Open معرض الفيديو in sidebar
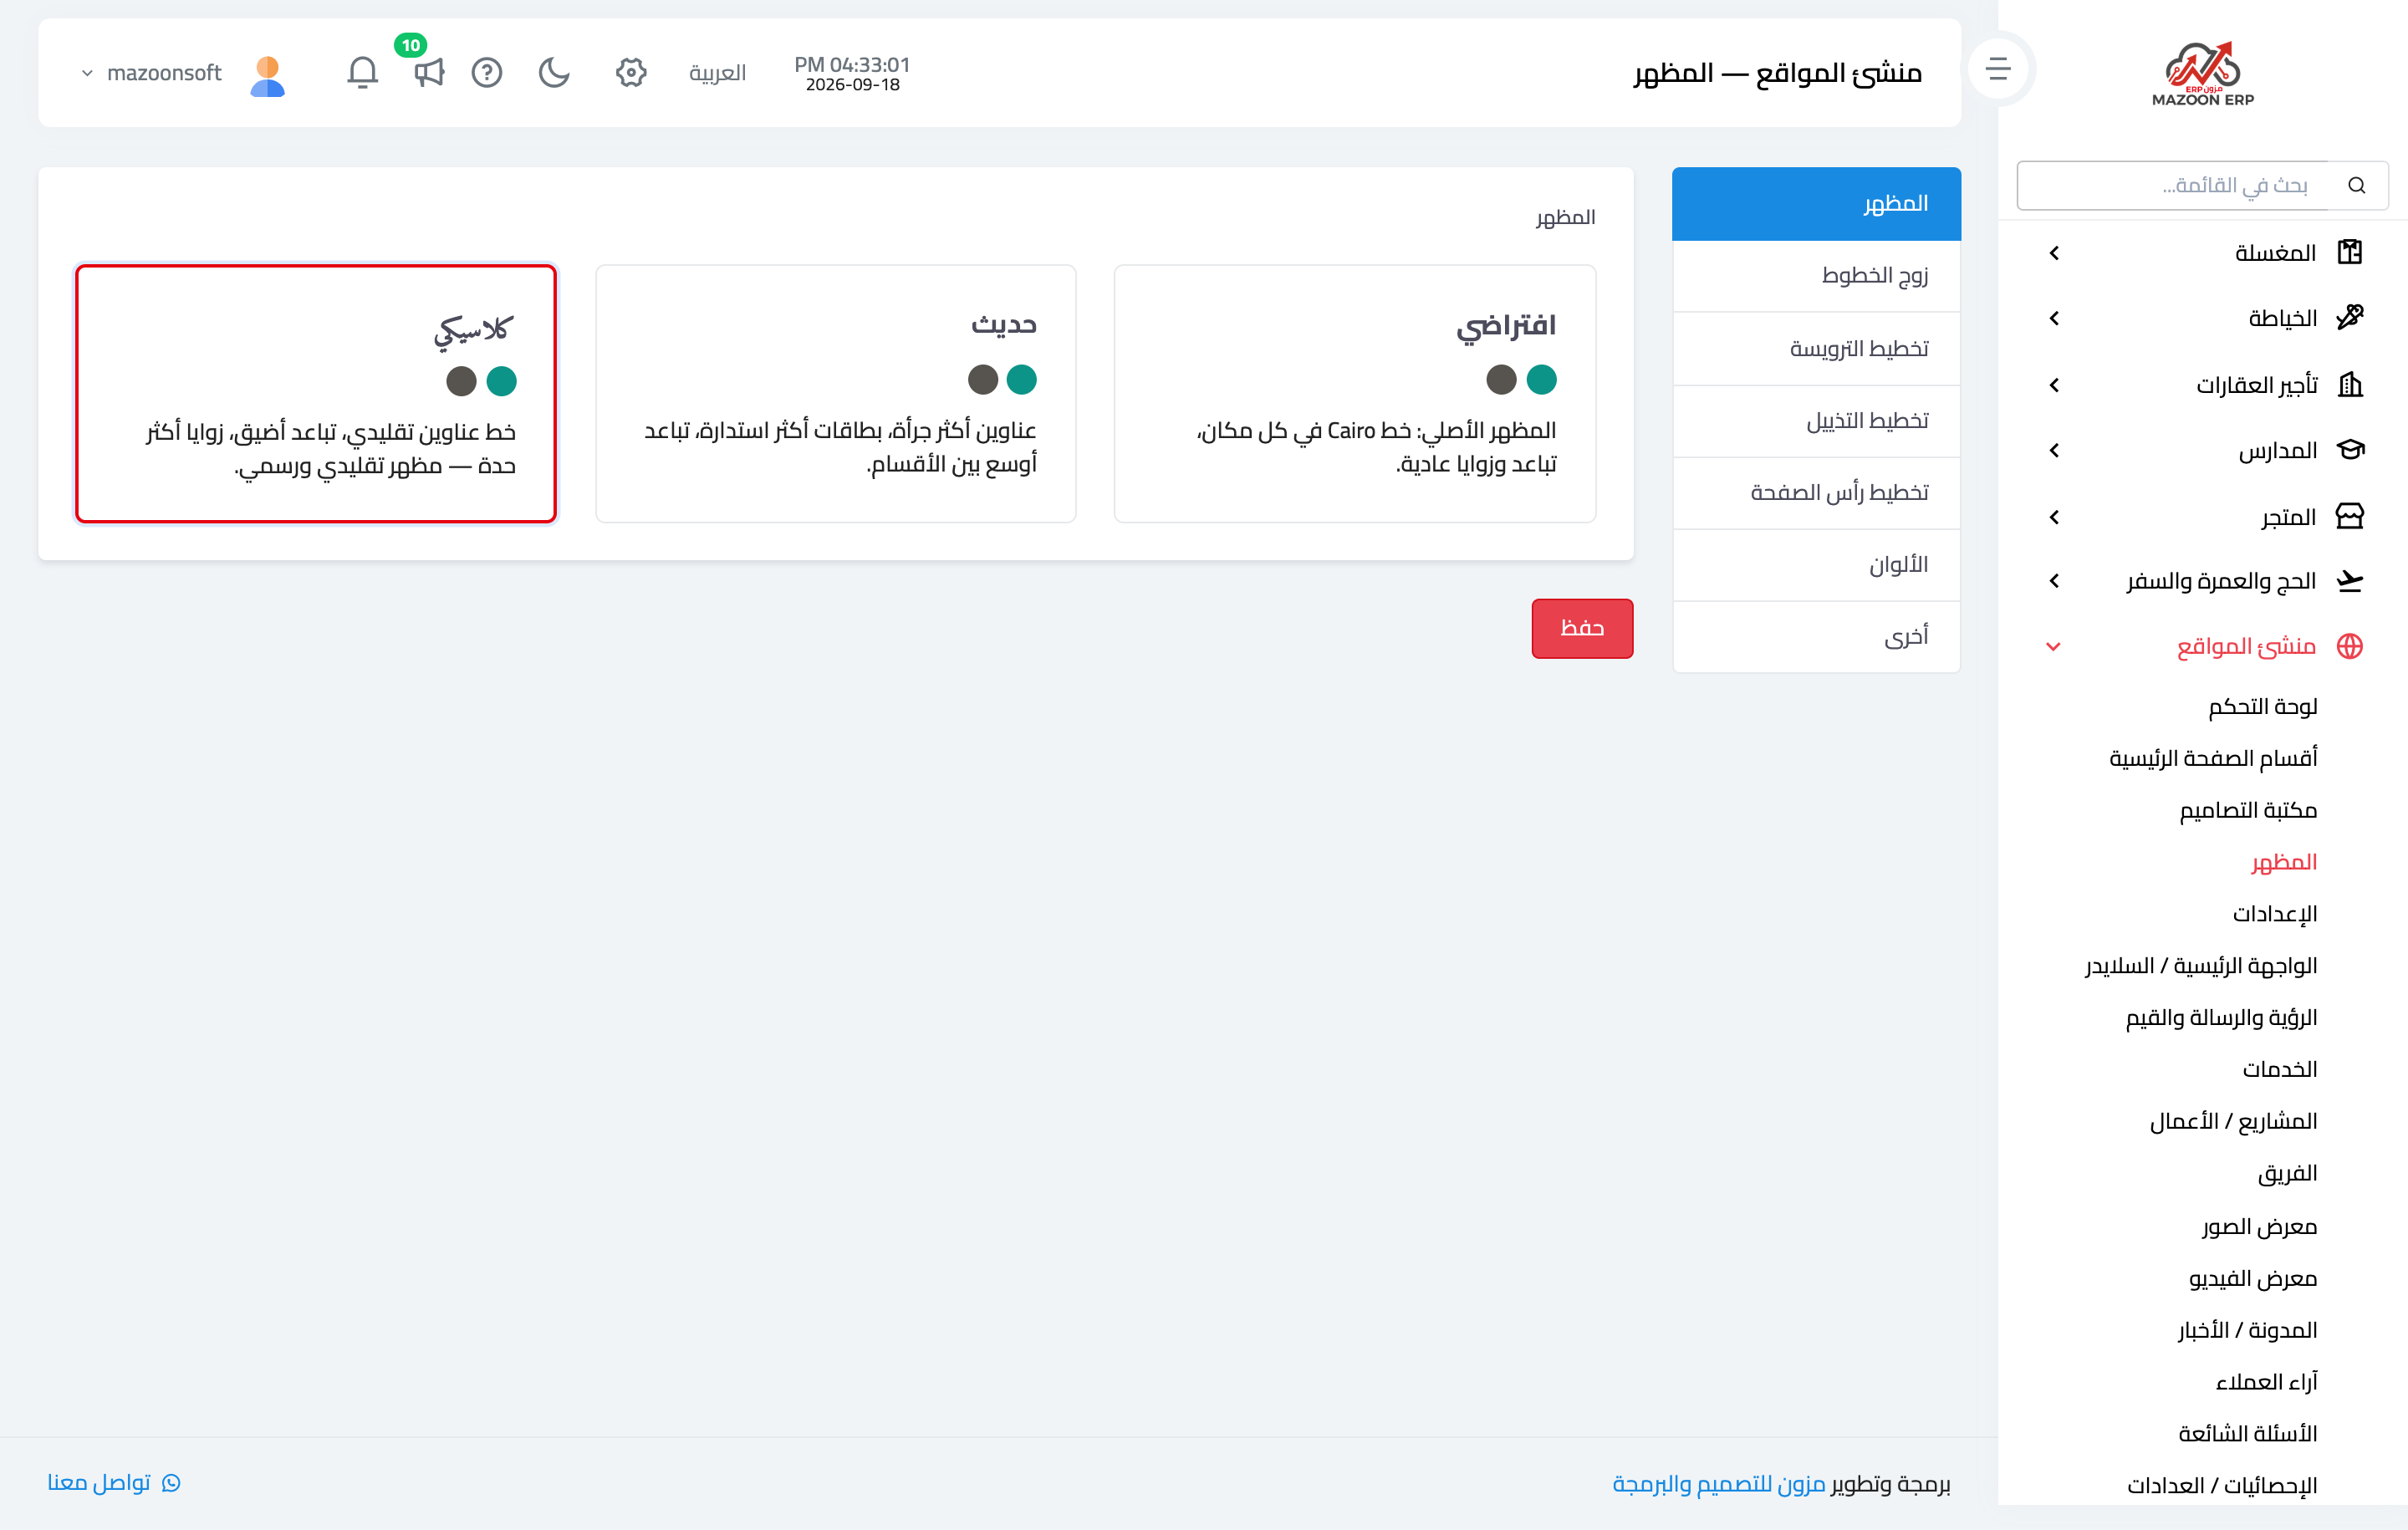Screen dimensions: 2408x1530 (2252, 1279)
